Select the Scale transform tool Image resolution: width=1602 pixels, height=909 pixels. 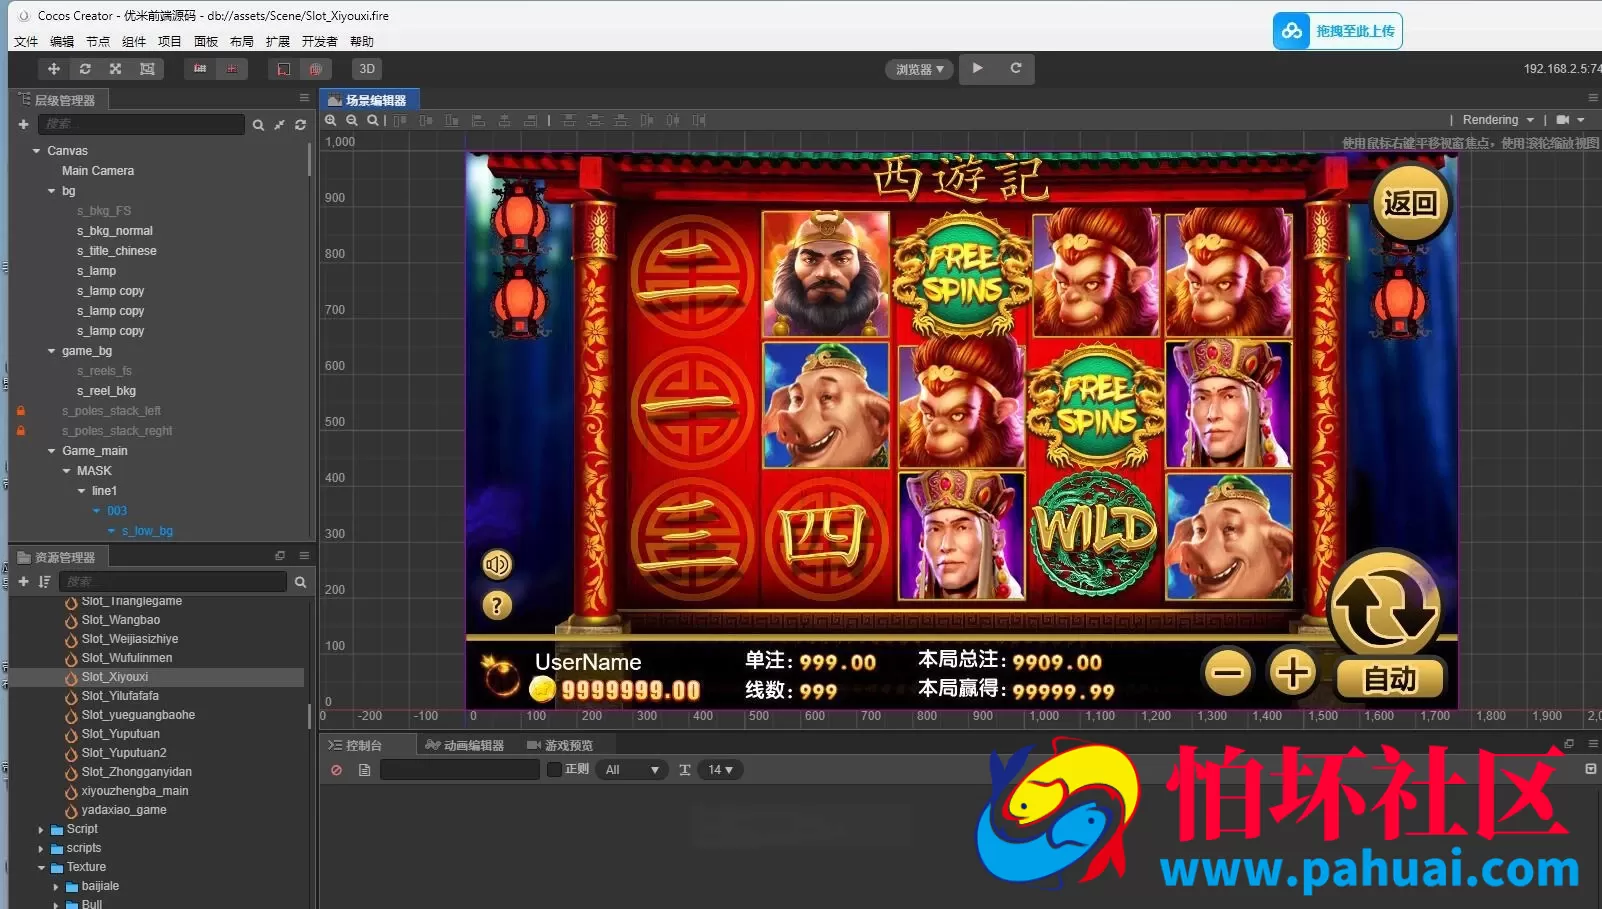point(116,69)
